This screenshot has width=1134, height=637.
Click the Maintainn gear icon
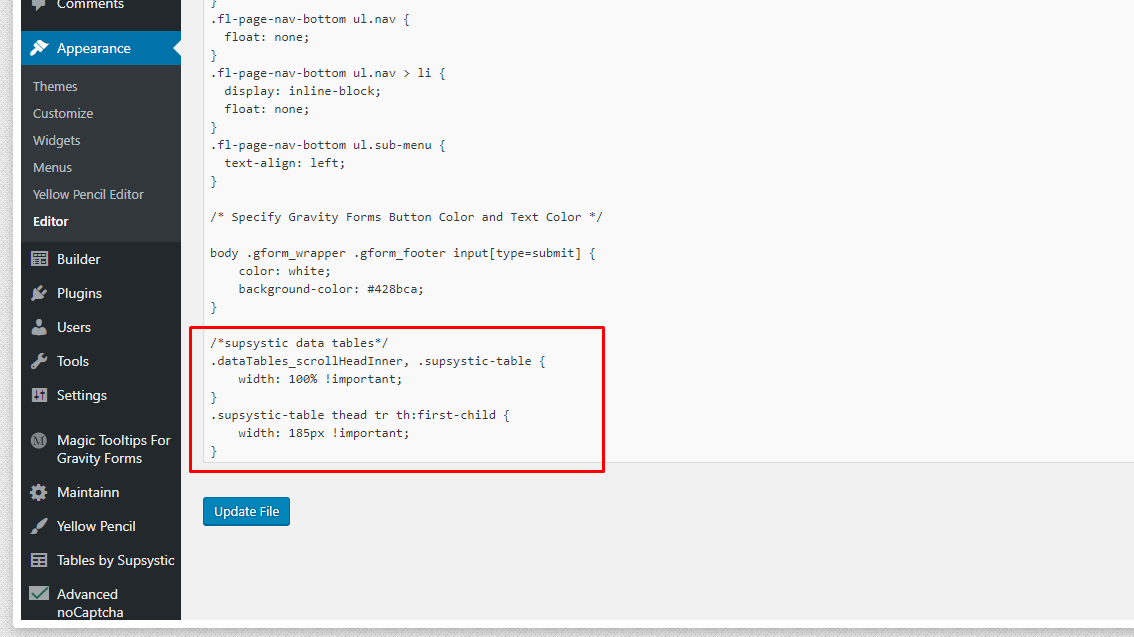pyautogui.click(x=39, y=492)
